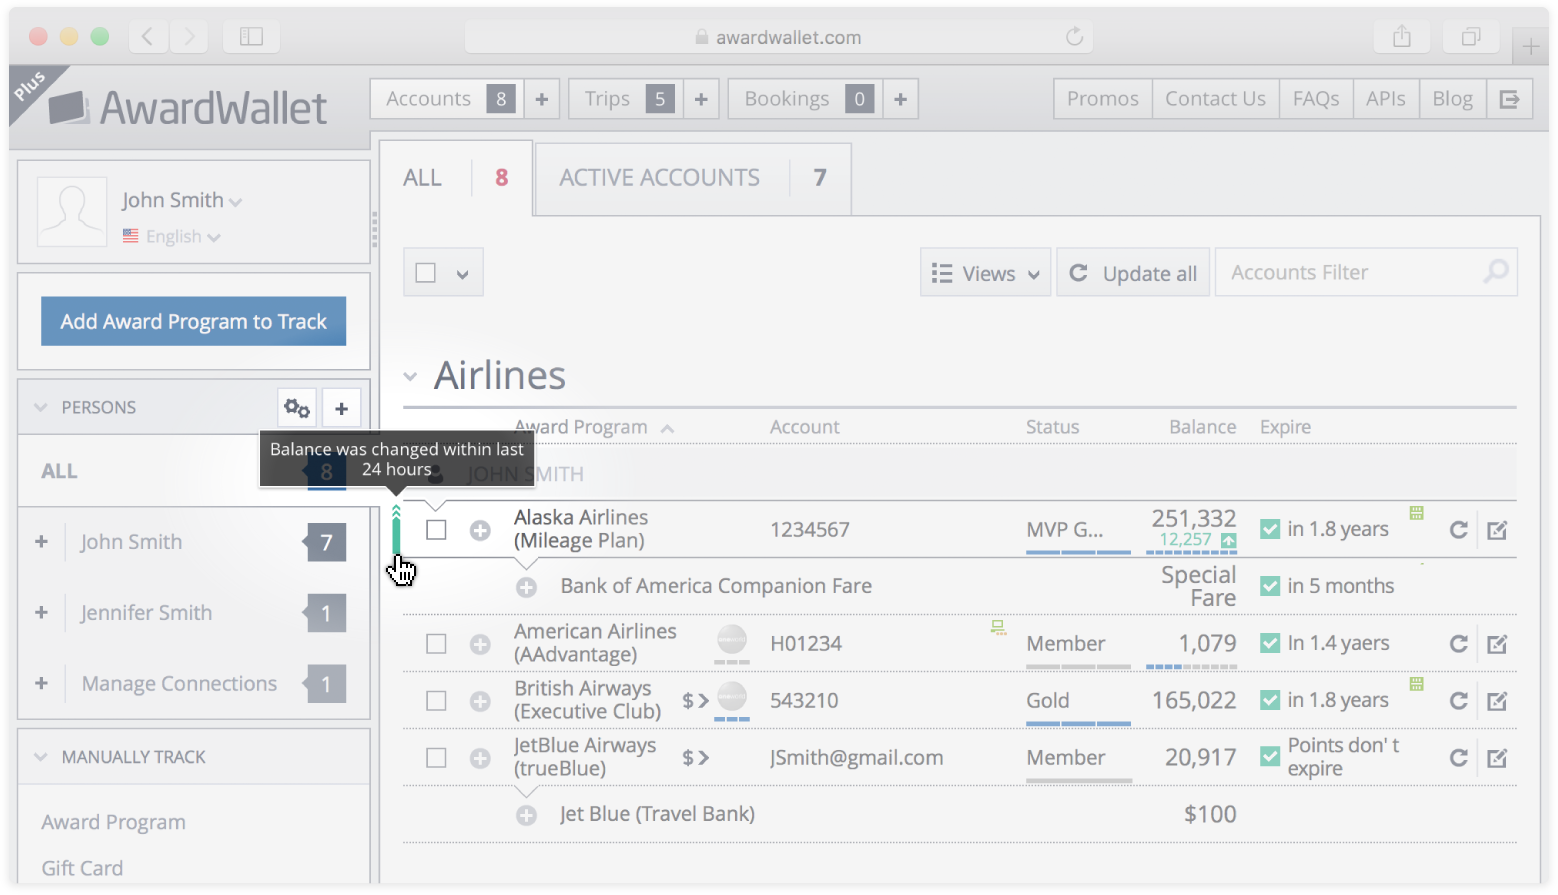Select the American Airlines row checkbox

[x=436, y=644]
